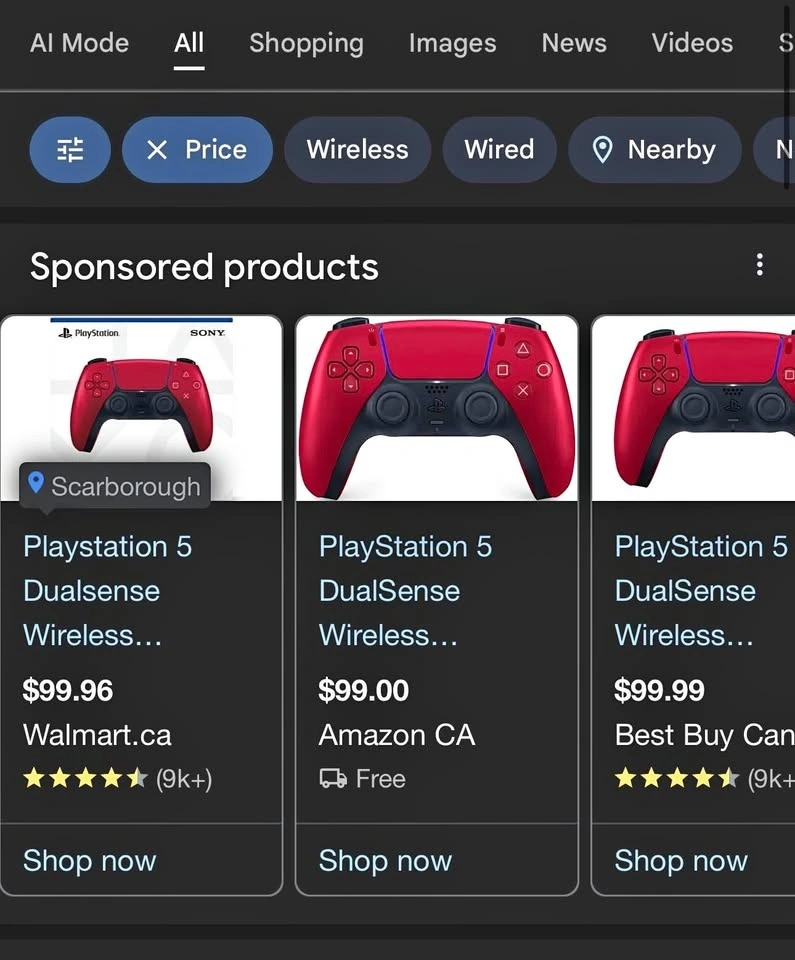This screenshot has width=795, height=960.
Task: Click Scarborough location pin badge
Action: coord(115,486)
